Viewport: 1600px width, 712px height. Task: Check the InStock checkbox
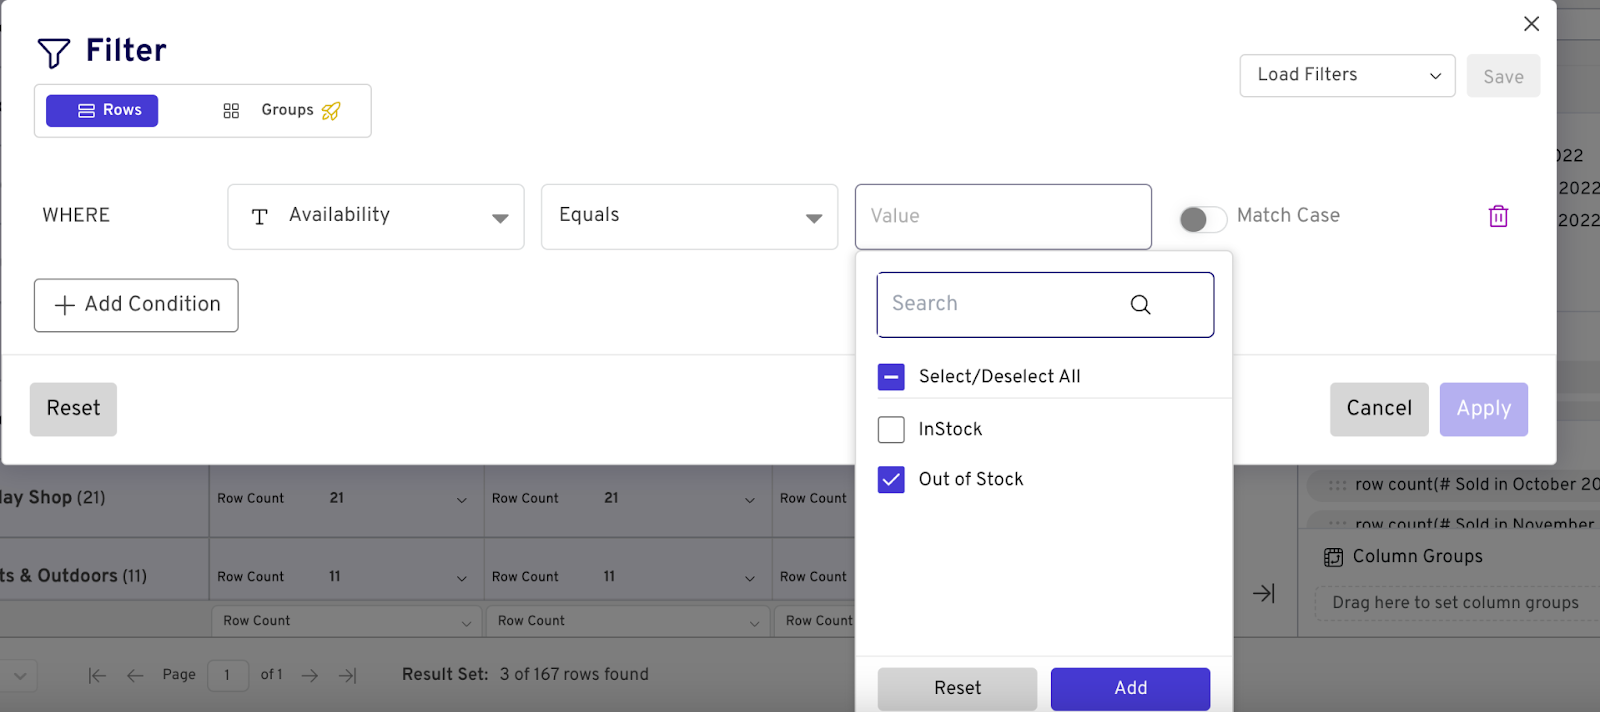point(891,430)
